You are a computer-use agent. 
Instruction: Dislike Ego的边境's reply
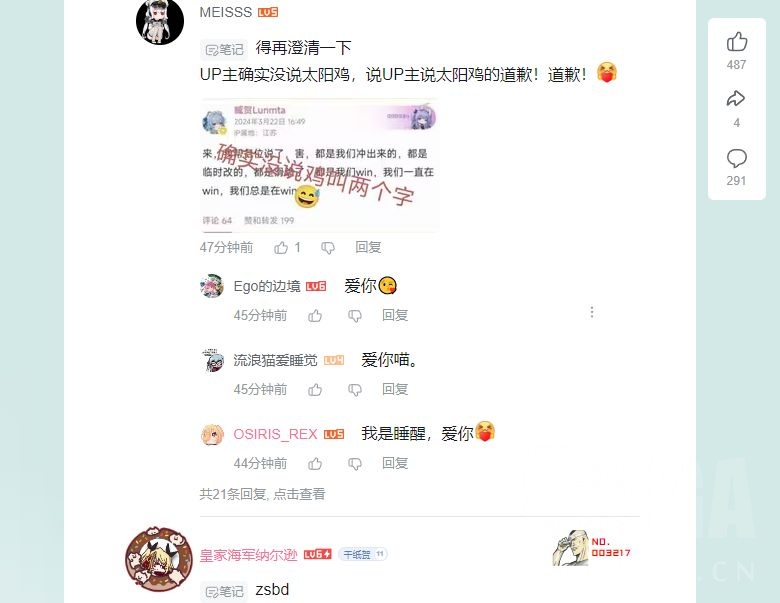[355, 316]
